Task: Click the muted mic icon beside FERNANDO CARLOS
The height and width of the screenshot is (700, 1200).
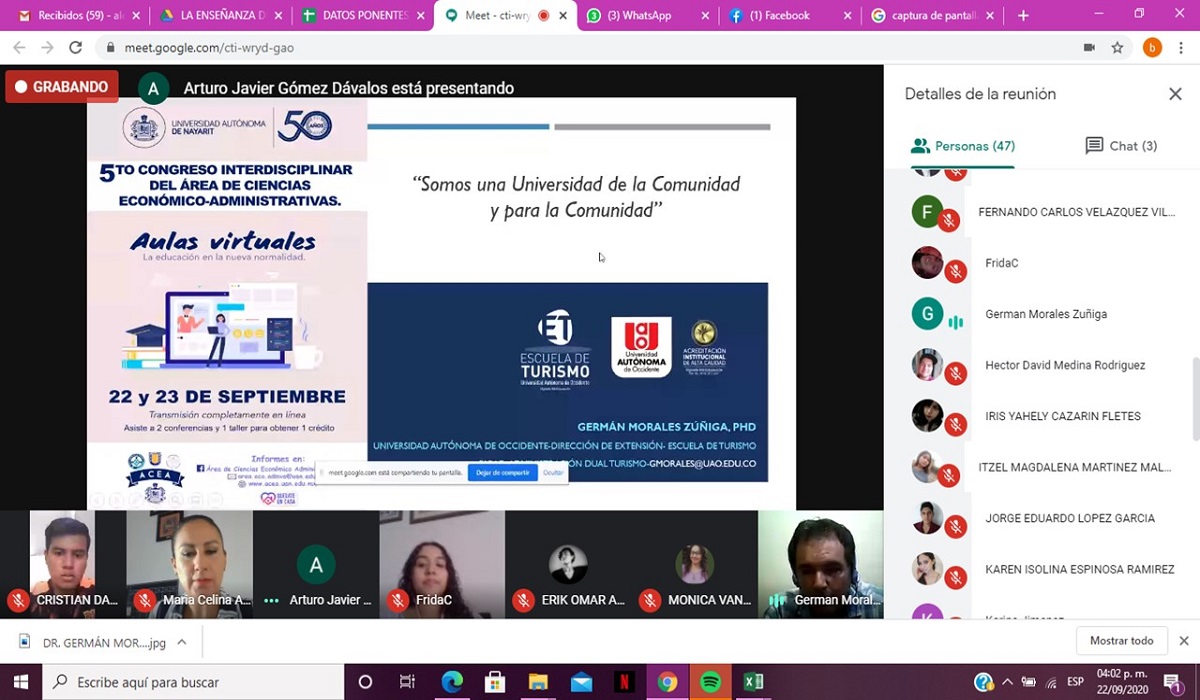Action: tap(951, 221)
